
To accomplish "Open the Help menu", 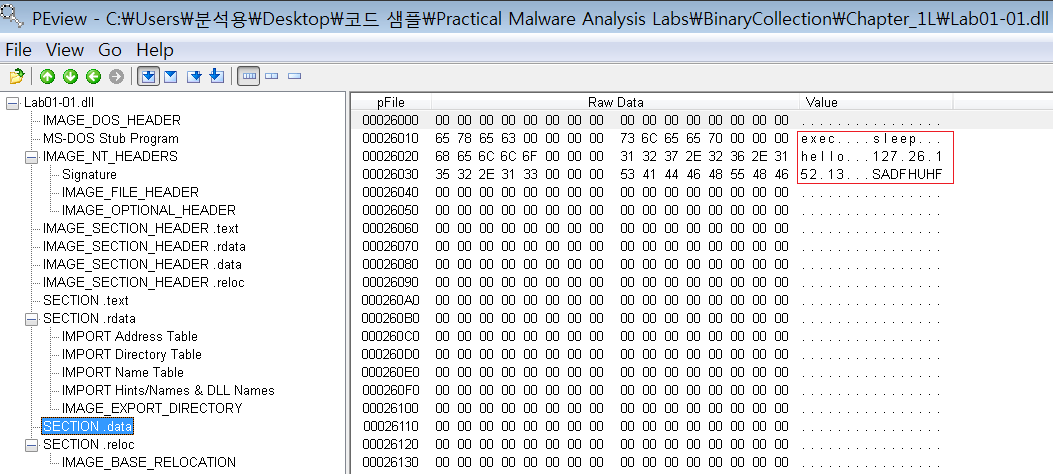I will point(155,50).
